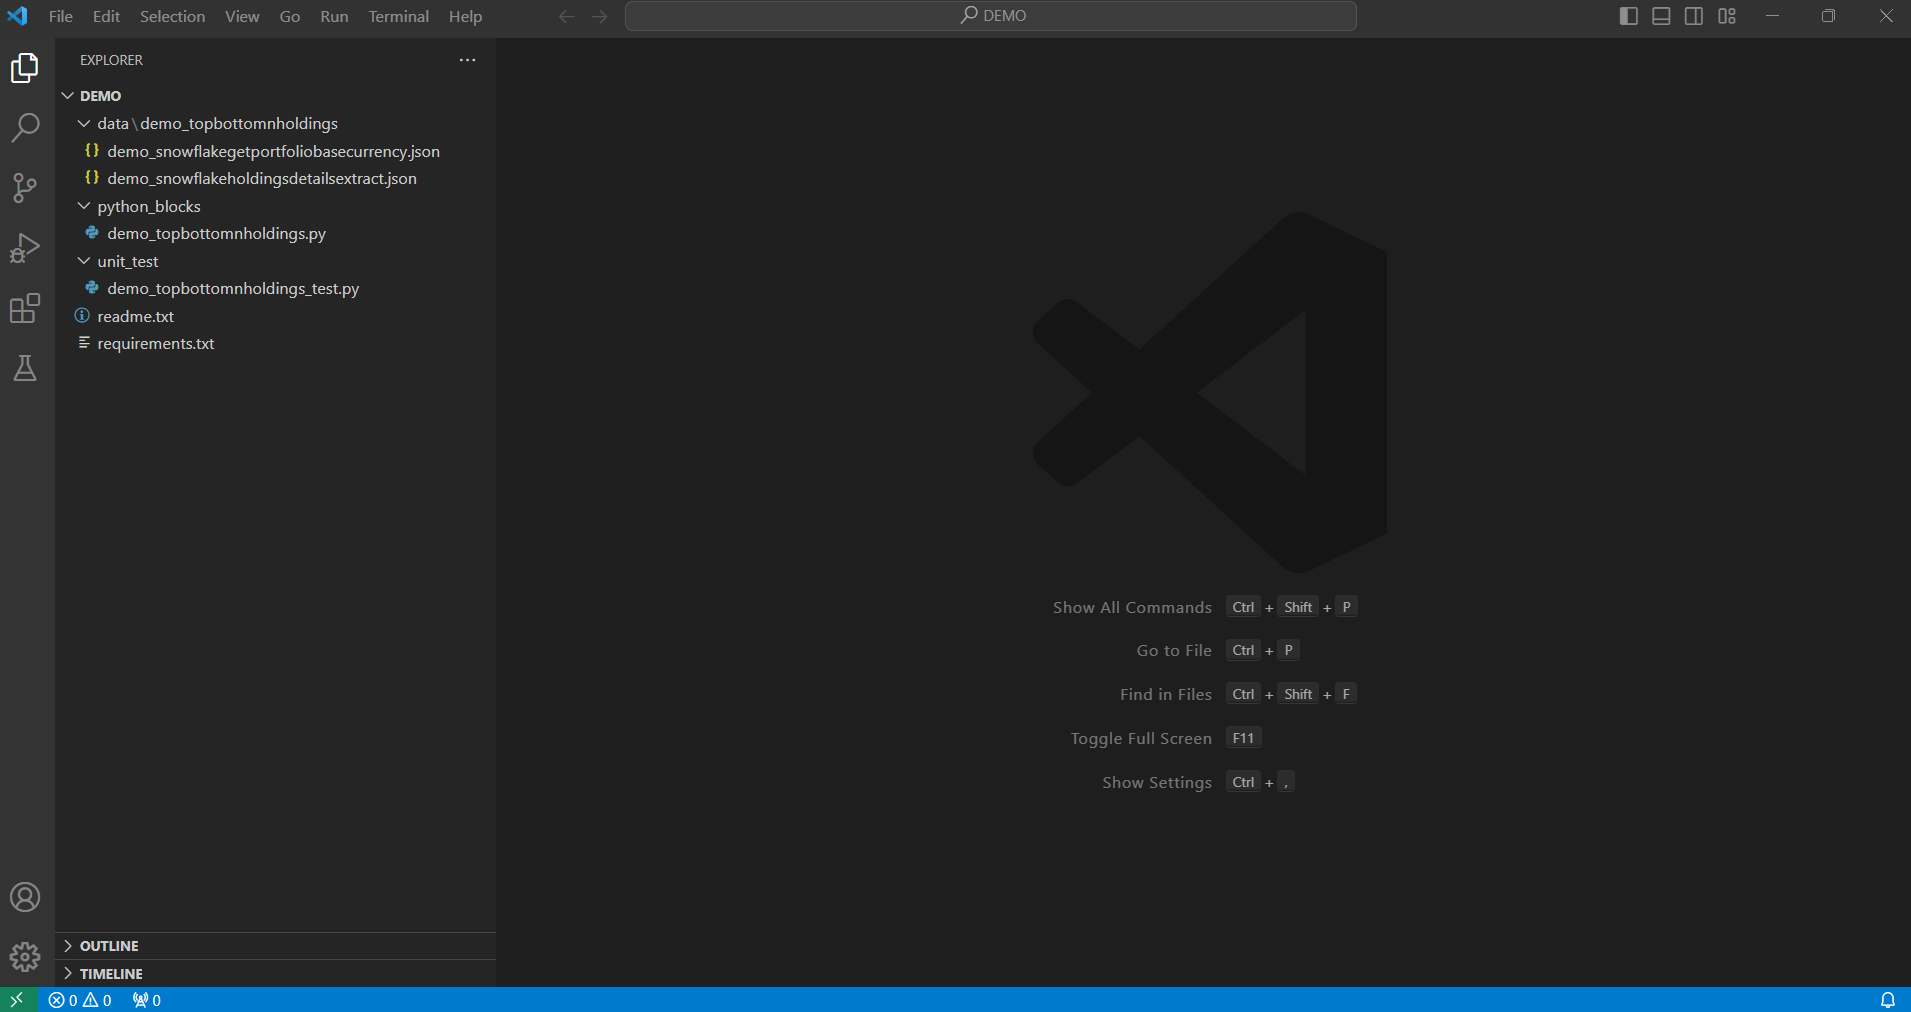Open demo_snowflakegetportfoliobasecurrency.json file

tap(275, 151)
